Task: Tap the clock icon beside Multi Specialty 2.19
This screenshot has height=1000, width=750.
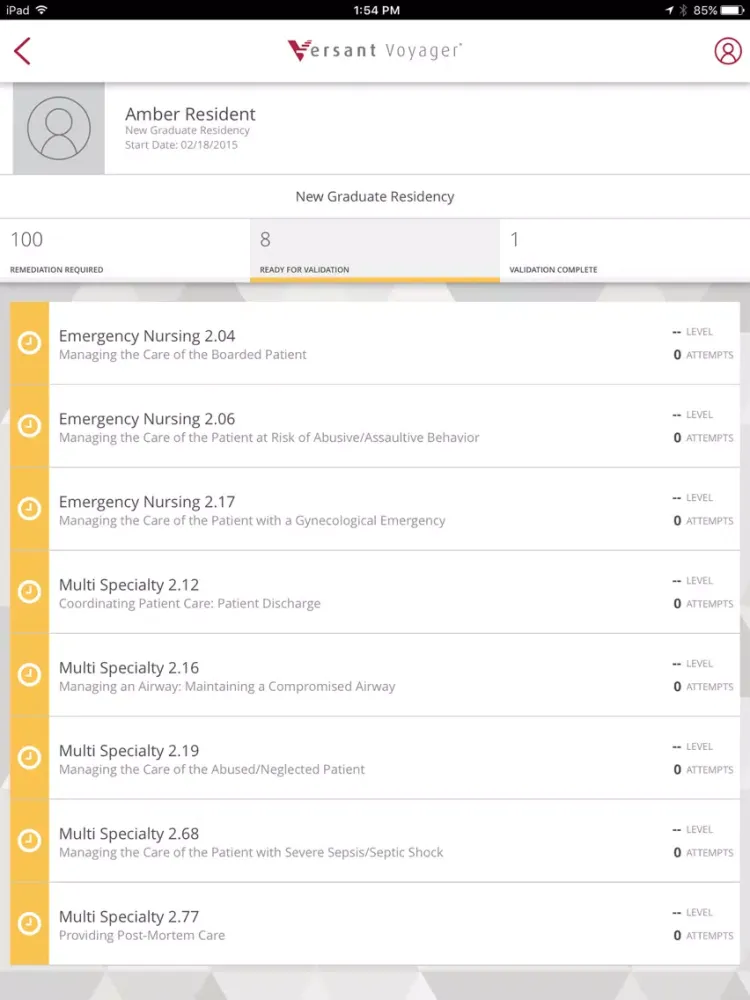Action: [x=30, y=758]
